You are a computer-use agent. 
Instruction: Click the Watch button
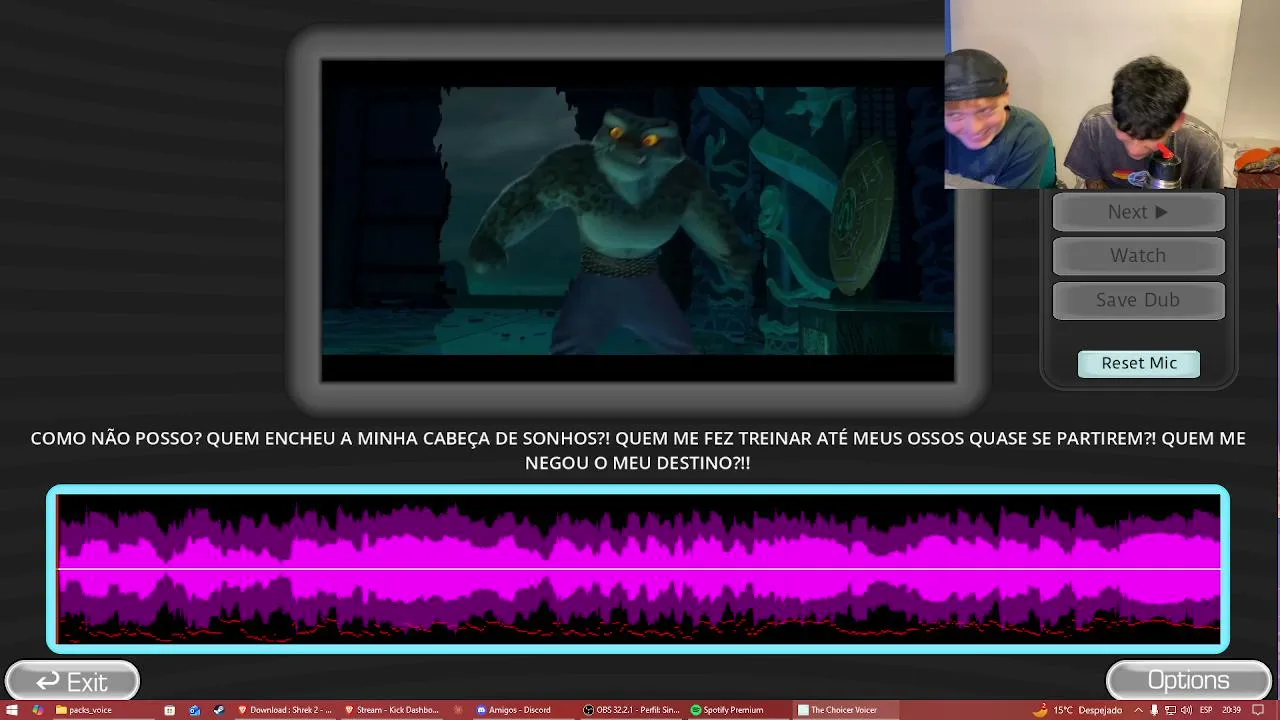pyautogui.click(x=1138, y=256)
